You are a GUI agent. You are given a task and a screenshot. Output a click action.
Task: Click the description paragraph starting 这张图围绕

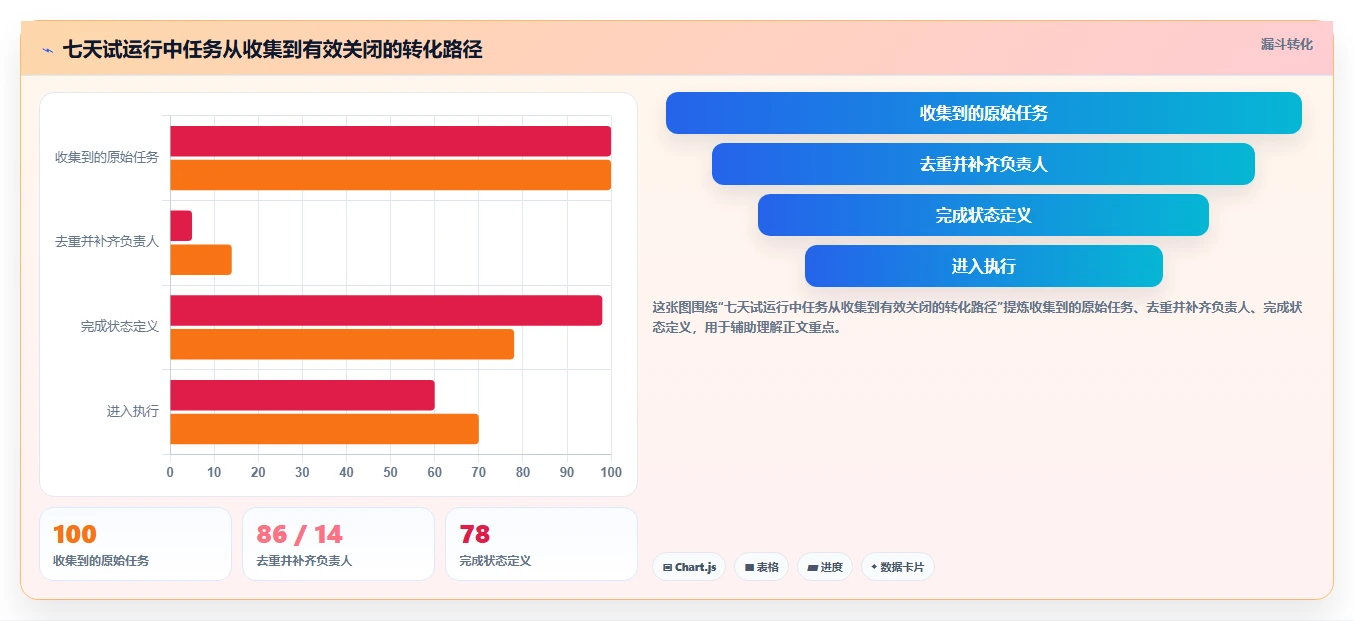pos(977,317)
